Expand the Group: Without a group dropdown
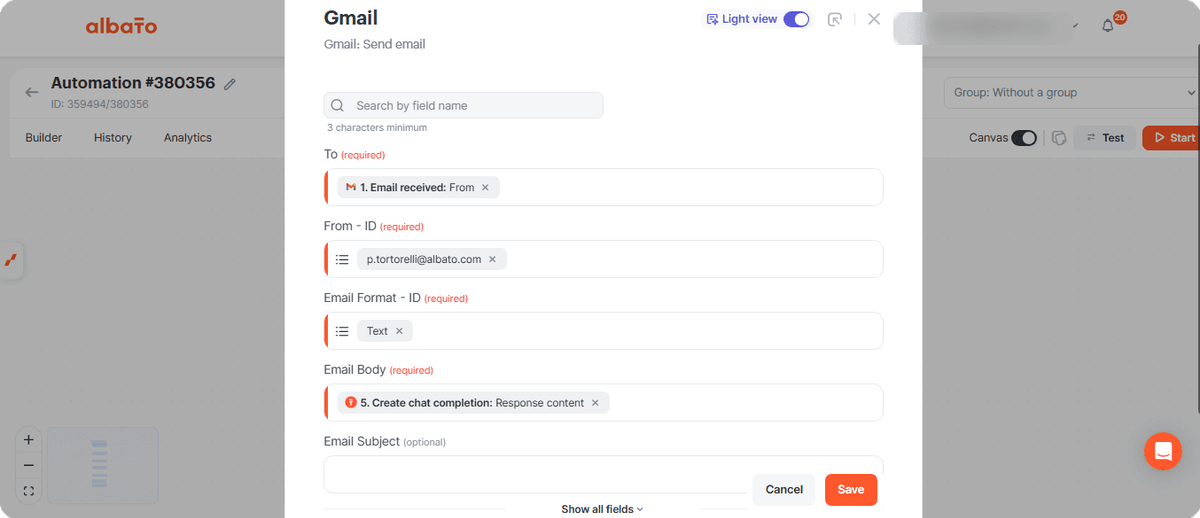 click(x=1068, y=93)
